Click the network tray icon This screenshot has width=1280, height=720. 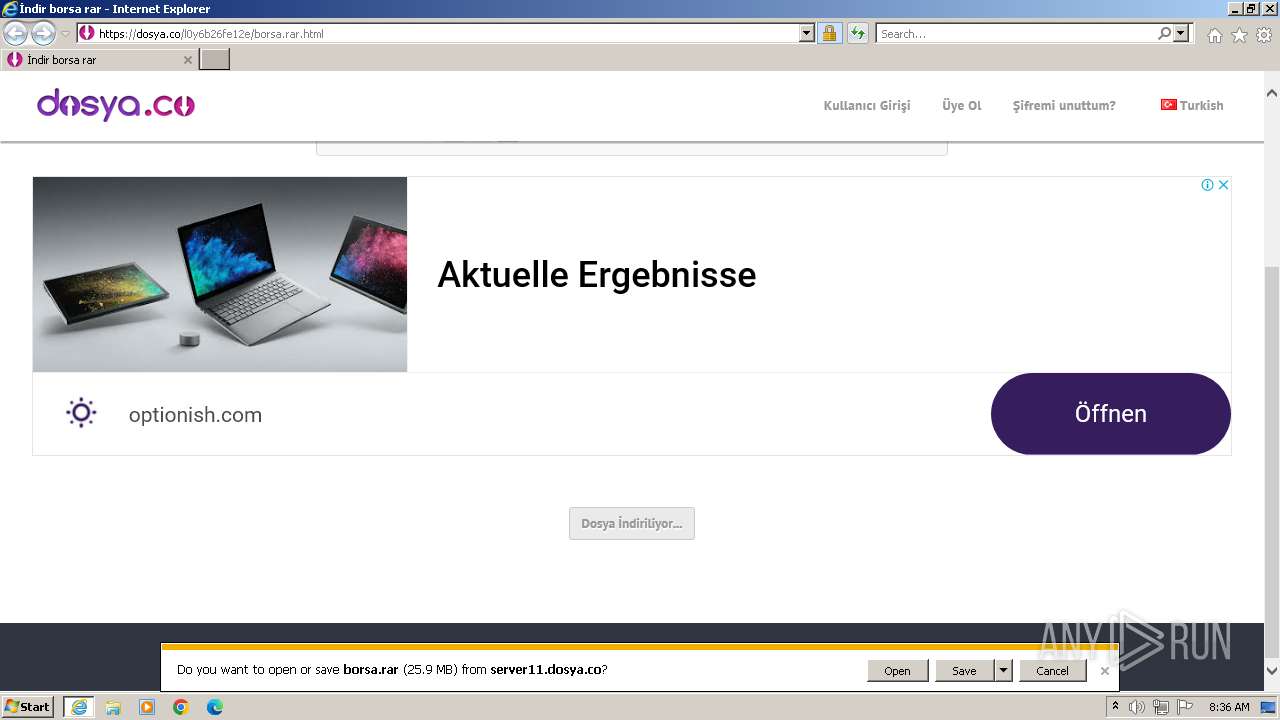click(1160, 707)
